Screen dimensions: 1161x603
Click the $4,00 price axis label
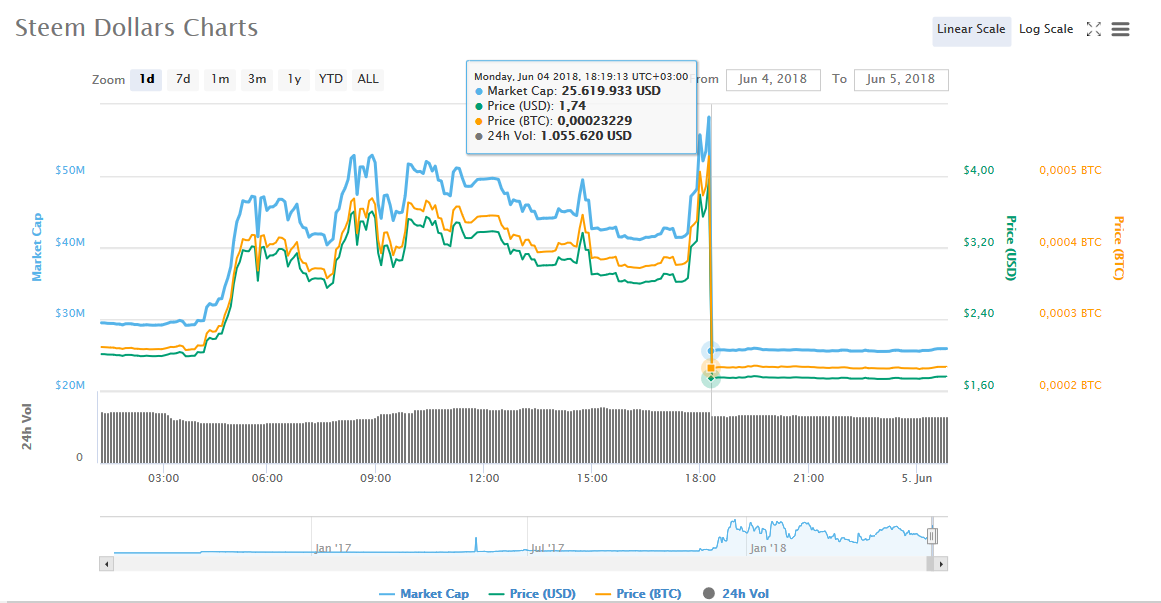pyautogui.click(x=979, y=170)
